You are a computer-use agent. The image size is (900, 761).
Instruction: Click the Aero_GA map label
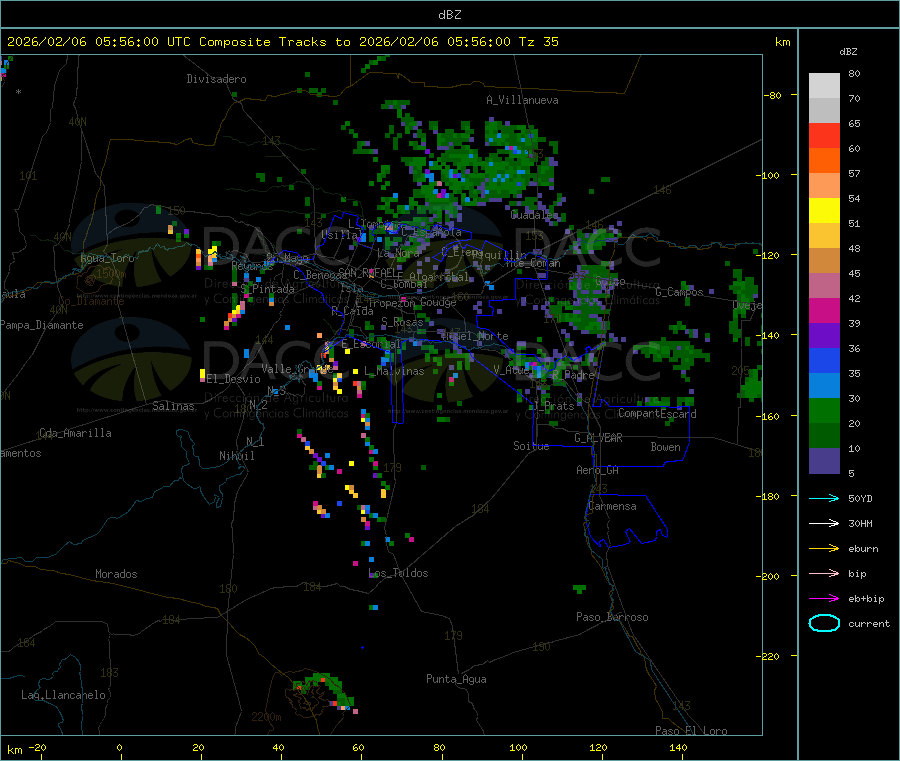click(598, 470)
